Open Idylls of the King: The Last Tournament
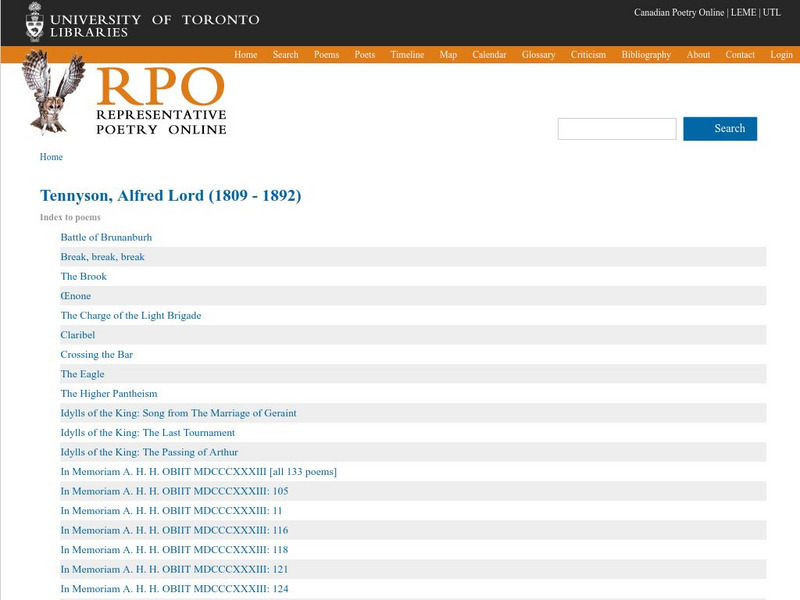Viewport: 800px width, 600px height. (147, 432)
